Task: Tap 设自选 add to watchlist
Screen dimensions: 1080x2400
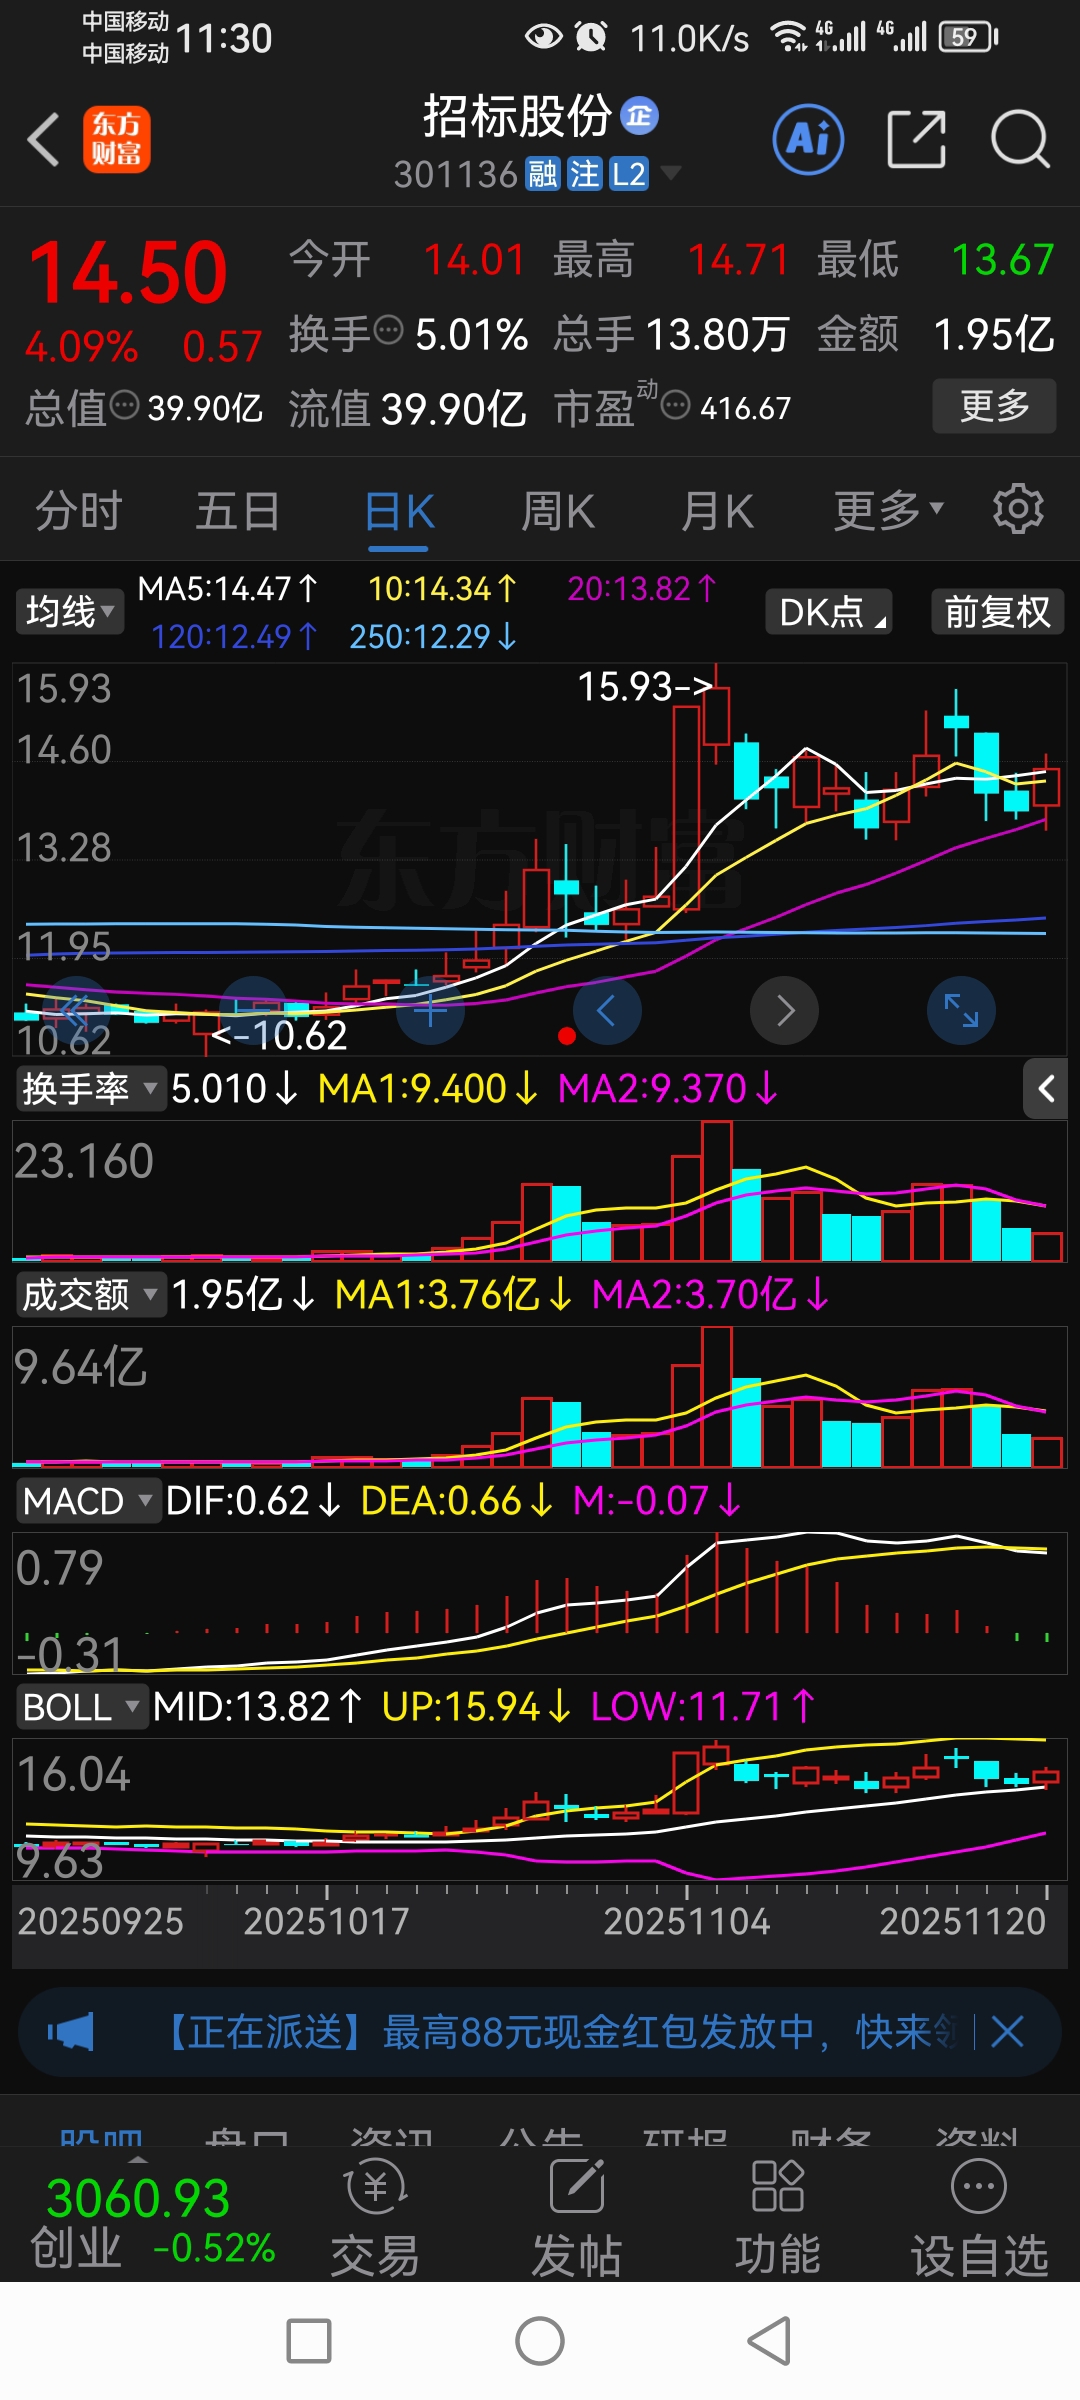Action: pyautogui.click(x=979, y=2218)
